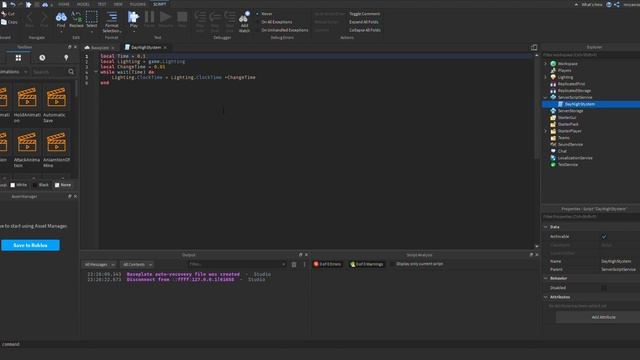Collapse the Behavior properties section

[x=546, y=278]
